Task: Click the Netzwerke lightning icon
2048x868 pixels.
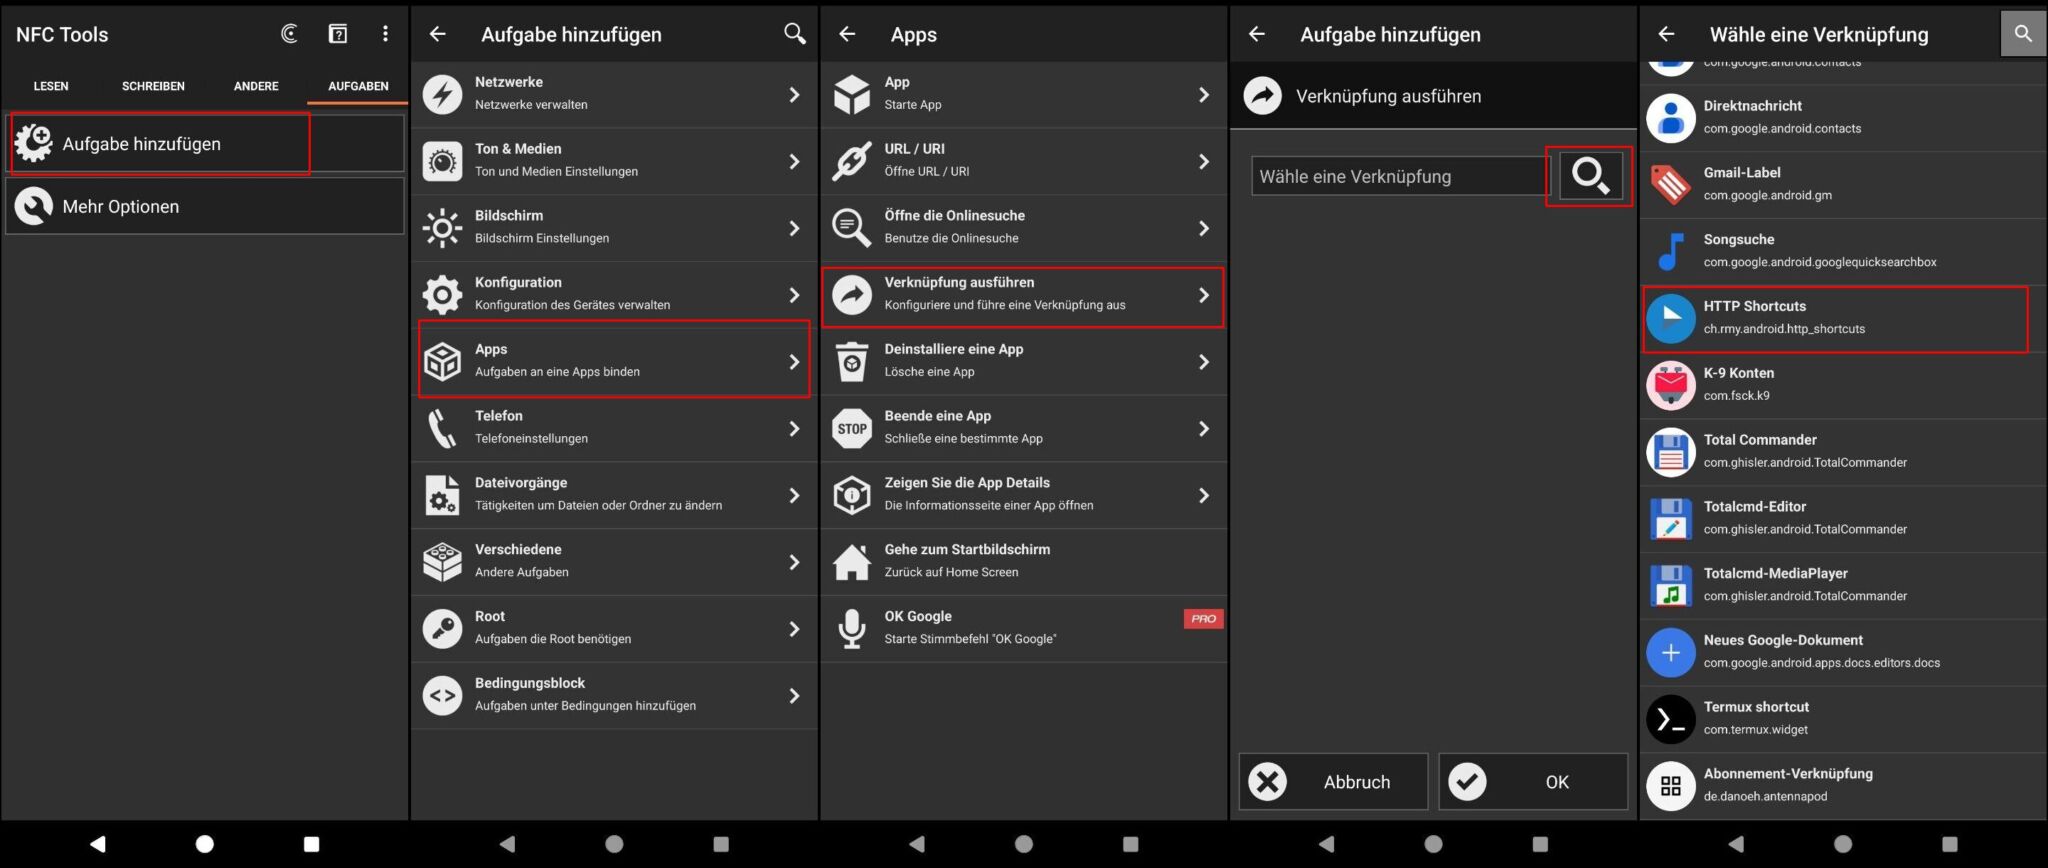Action: tap(442, 94)
